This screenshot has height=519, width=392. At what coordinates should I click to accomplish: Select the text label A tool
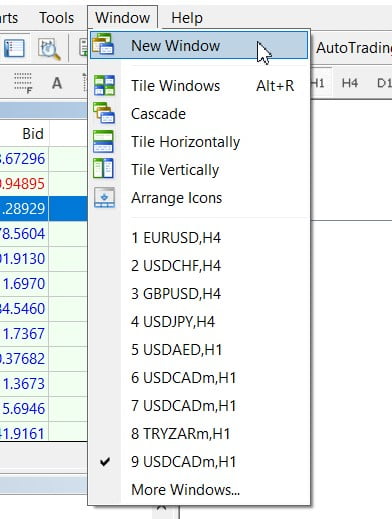pos(57,83)
